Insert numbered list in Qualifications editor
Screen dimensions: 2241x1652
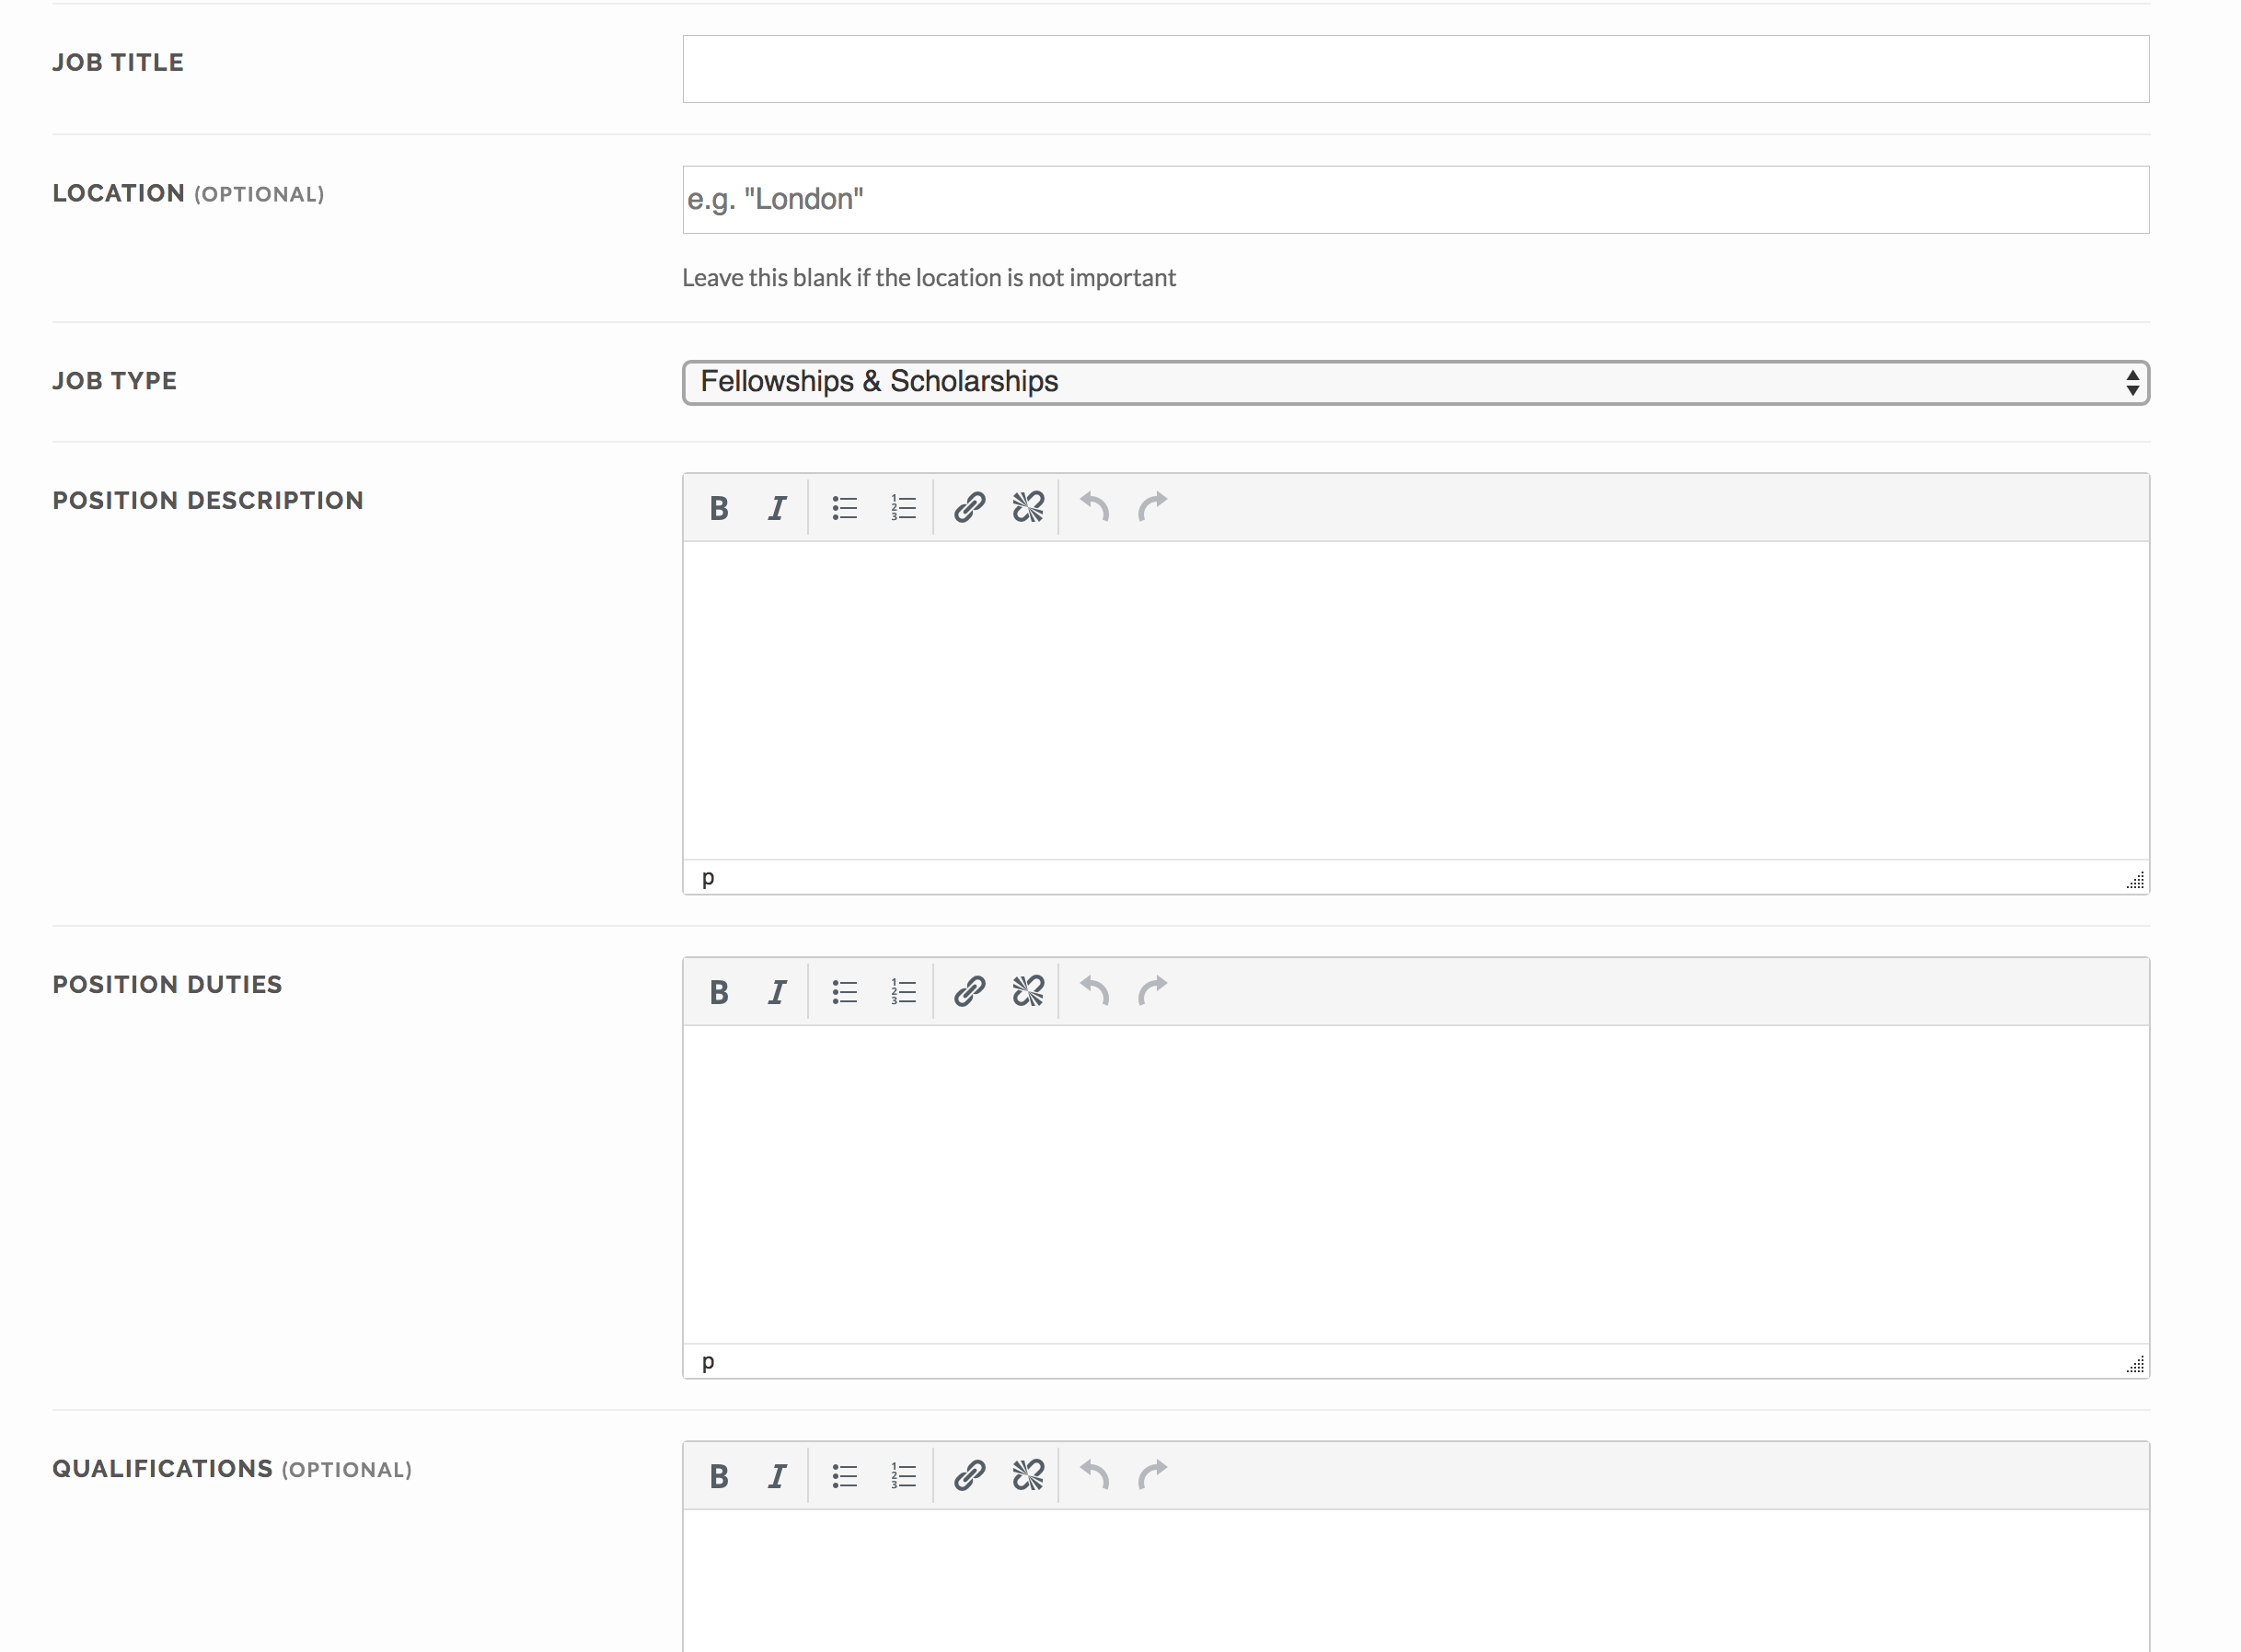903,1476
